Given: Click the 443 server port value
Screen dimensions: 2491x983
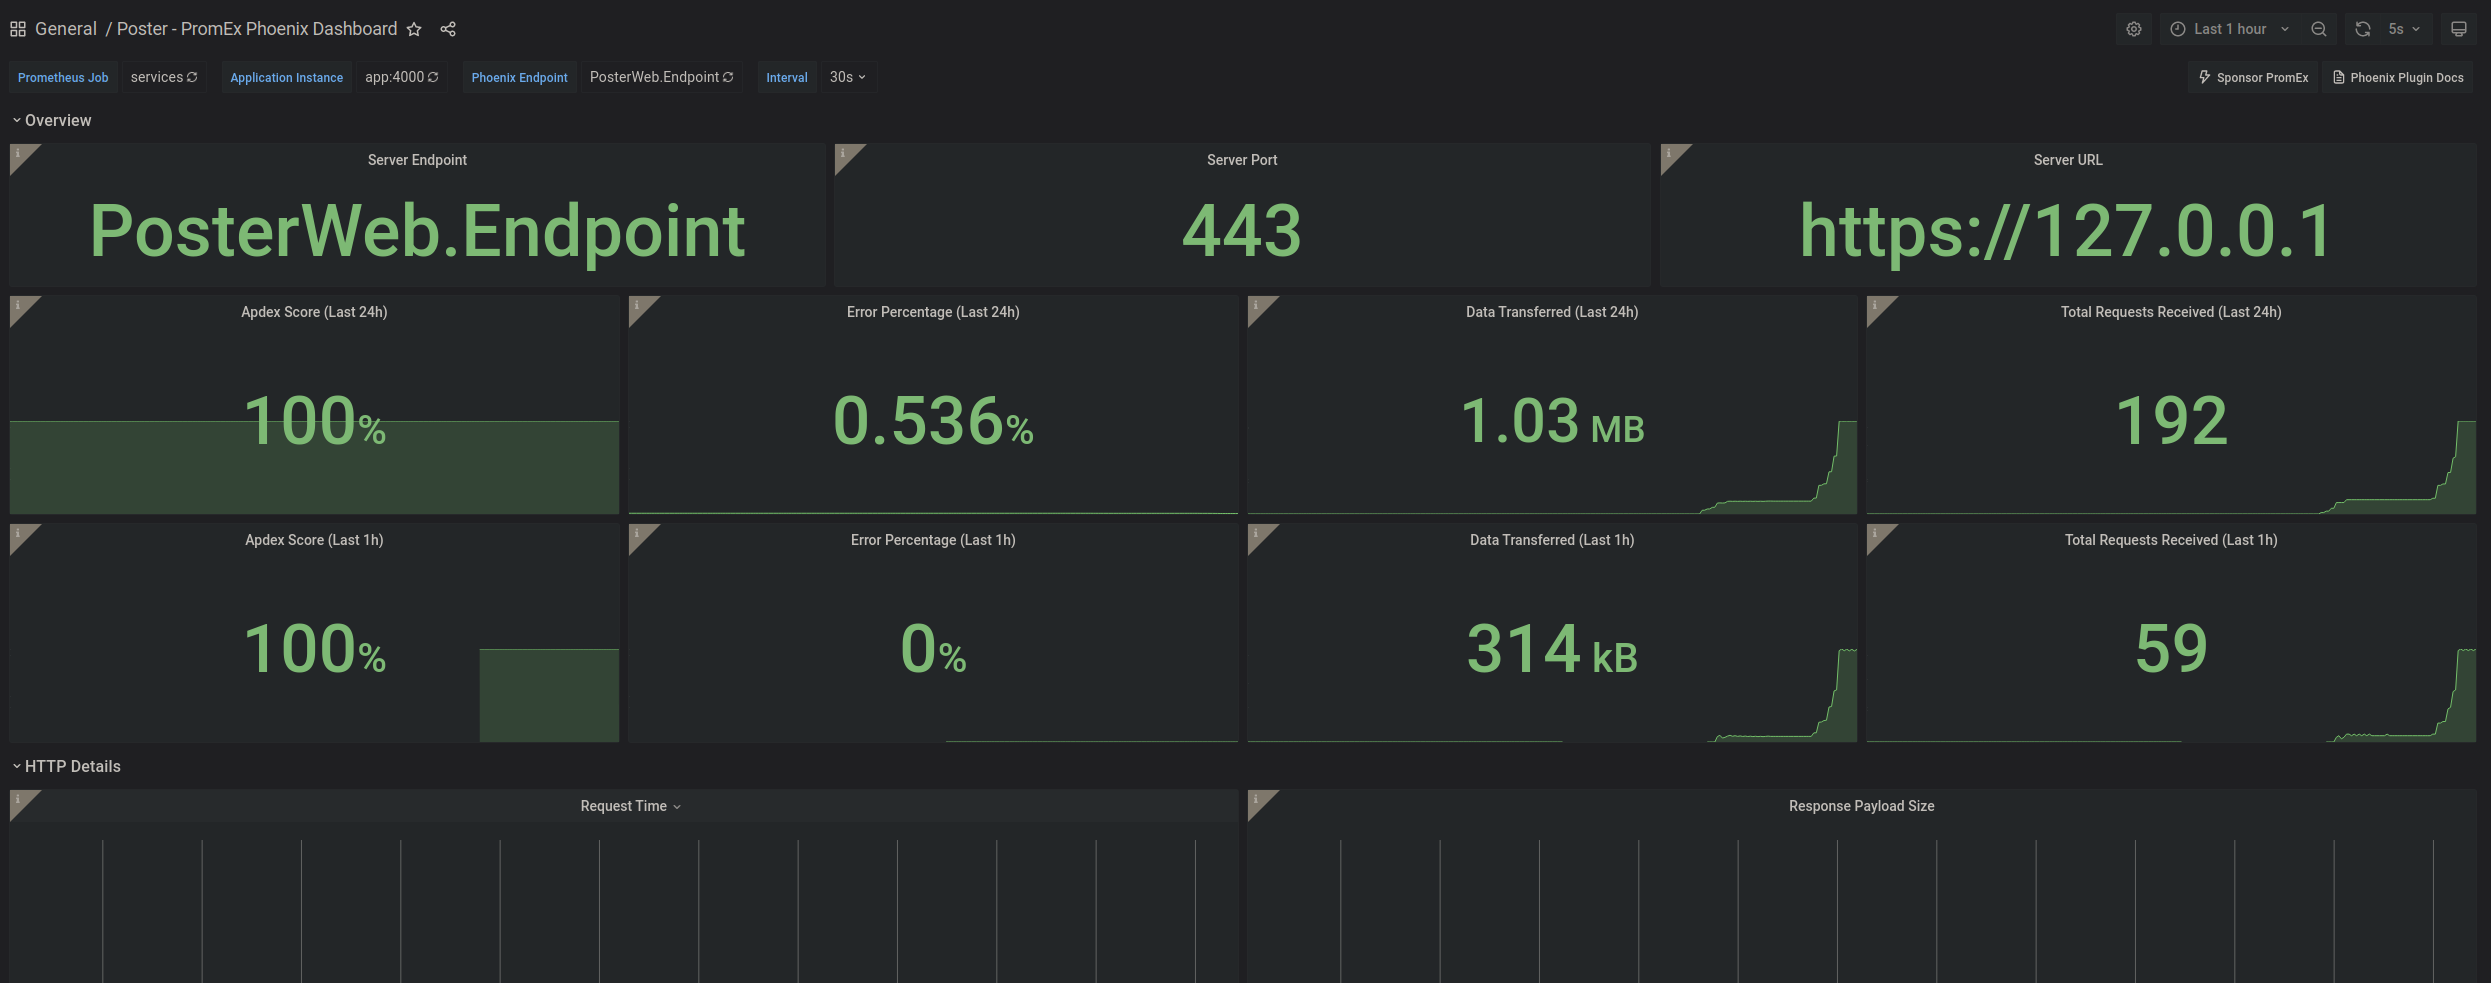Looking at the screenshot, I should [1242, 231].
